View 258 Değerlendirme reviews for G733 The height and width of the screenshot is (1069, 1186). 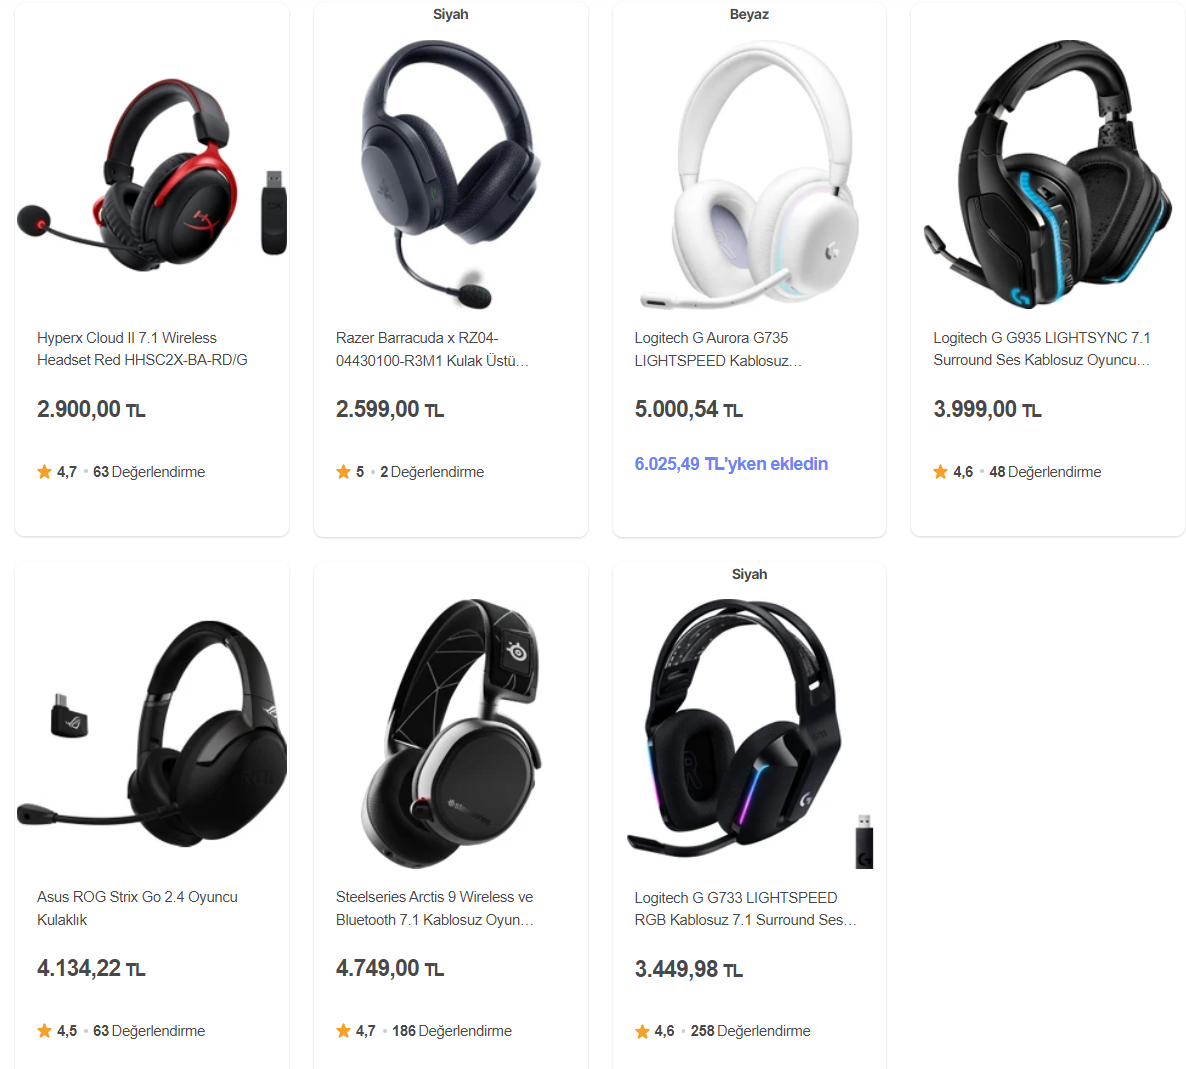(x=750, y=1031)
